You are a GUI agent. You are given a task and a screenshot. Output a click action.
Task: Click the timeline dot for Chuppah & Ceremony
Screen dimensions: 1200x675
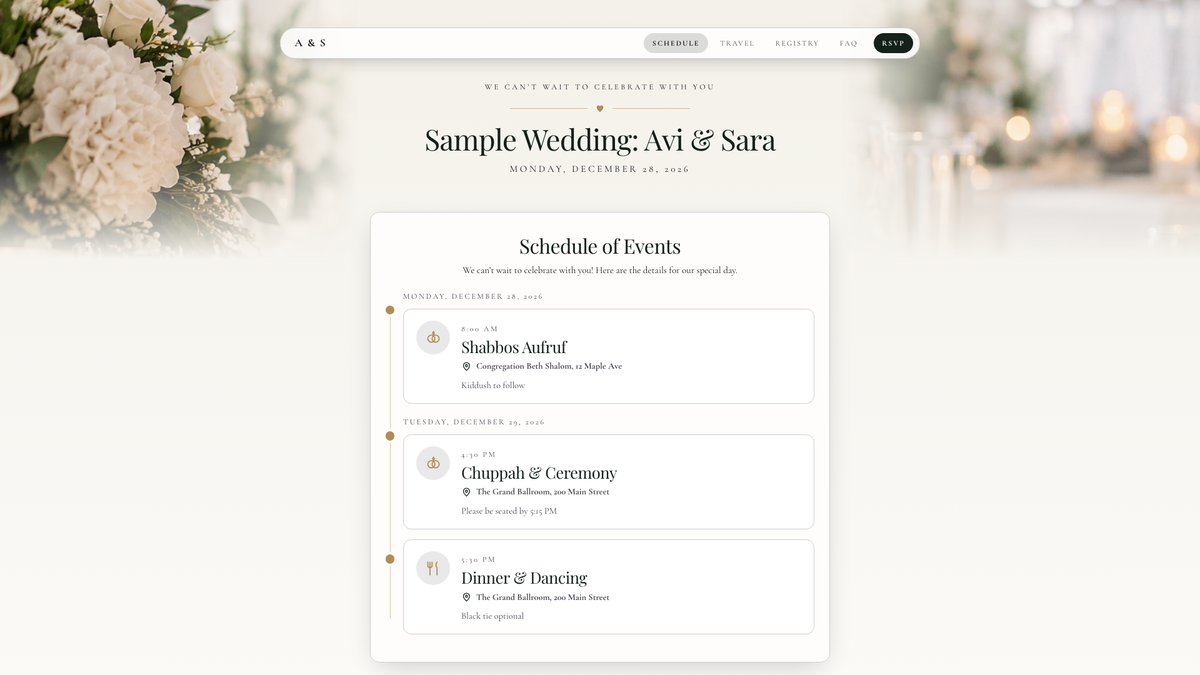coord(390,436)
